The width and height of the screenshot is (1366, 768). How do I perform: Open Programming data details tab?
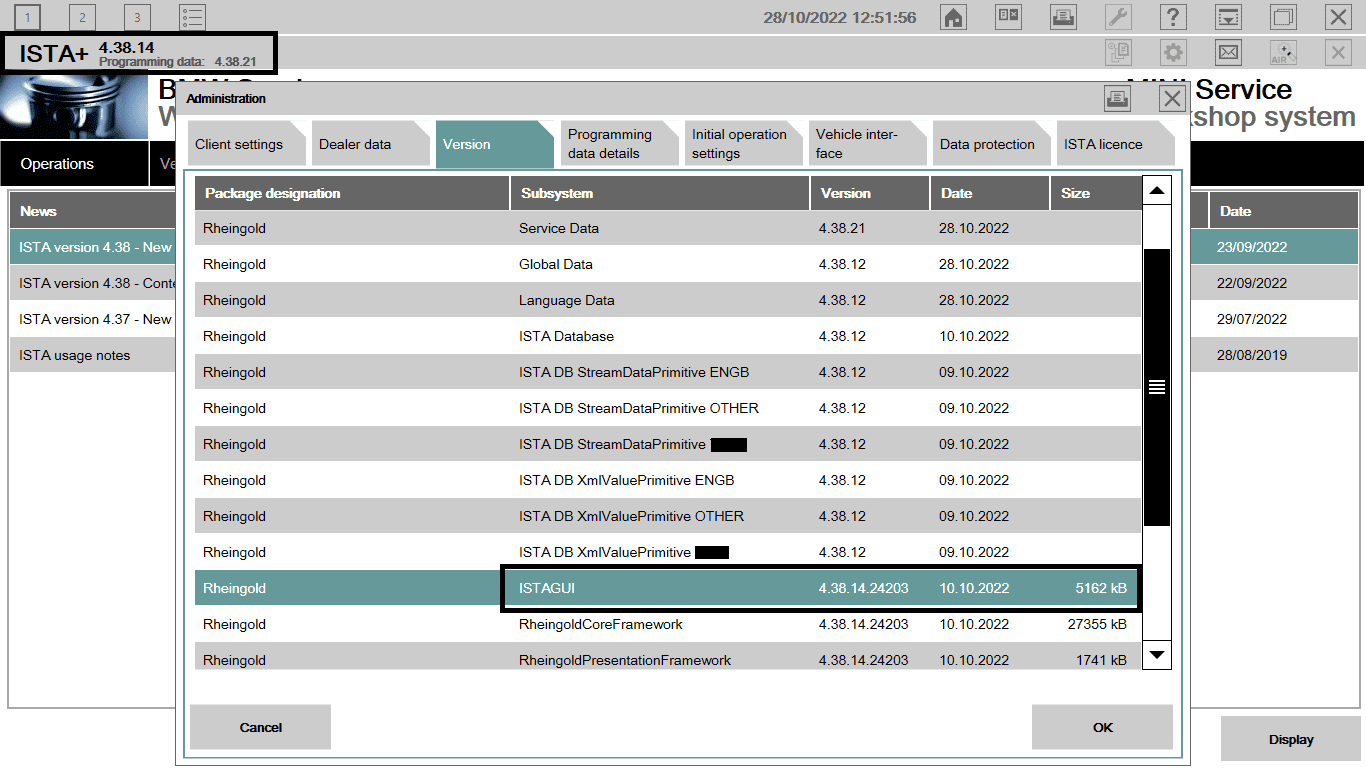618,144
